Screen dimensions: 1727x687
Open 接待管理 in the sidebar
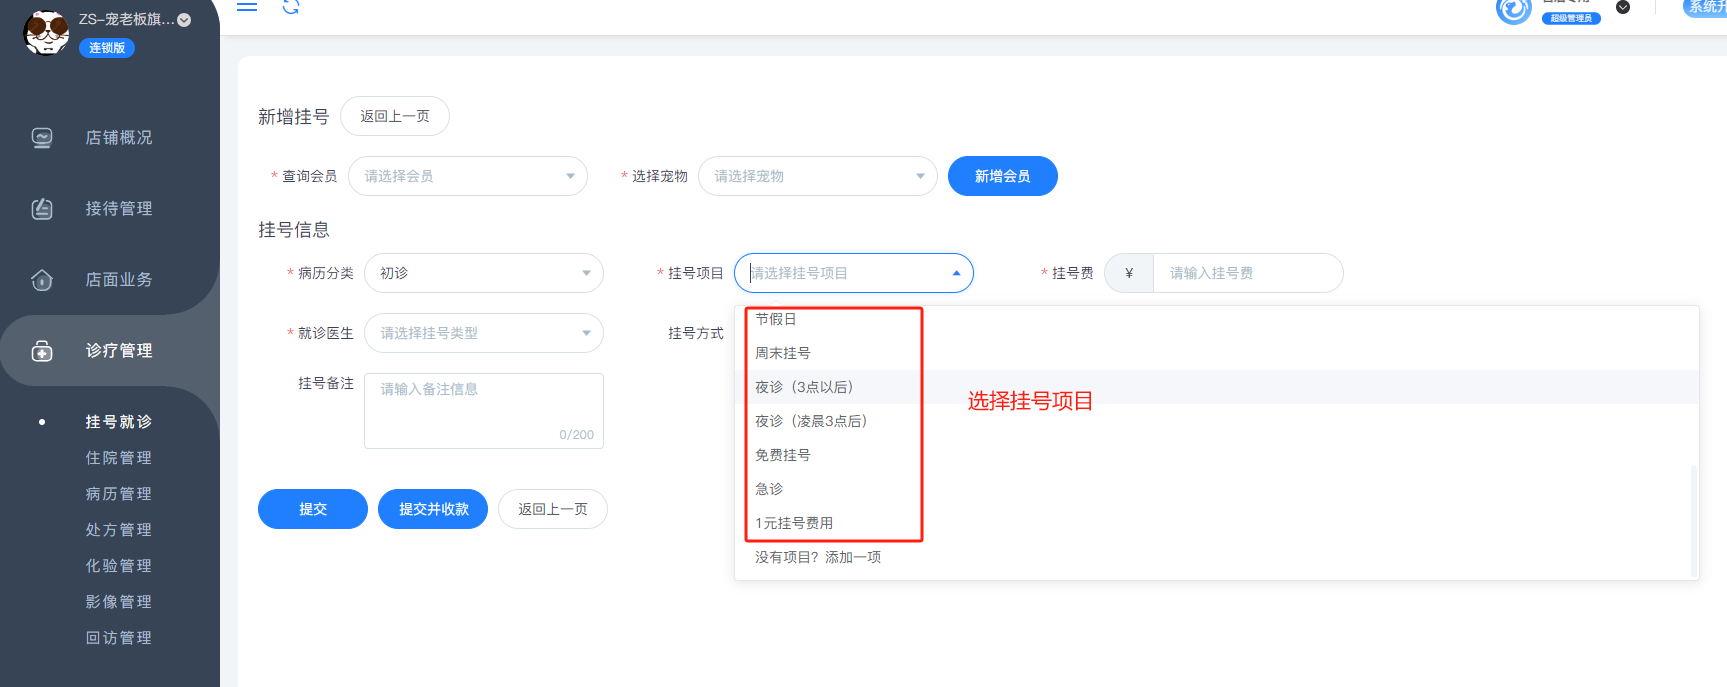pos(118,208)
